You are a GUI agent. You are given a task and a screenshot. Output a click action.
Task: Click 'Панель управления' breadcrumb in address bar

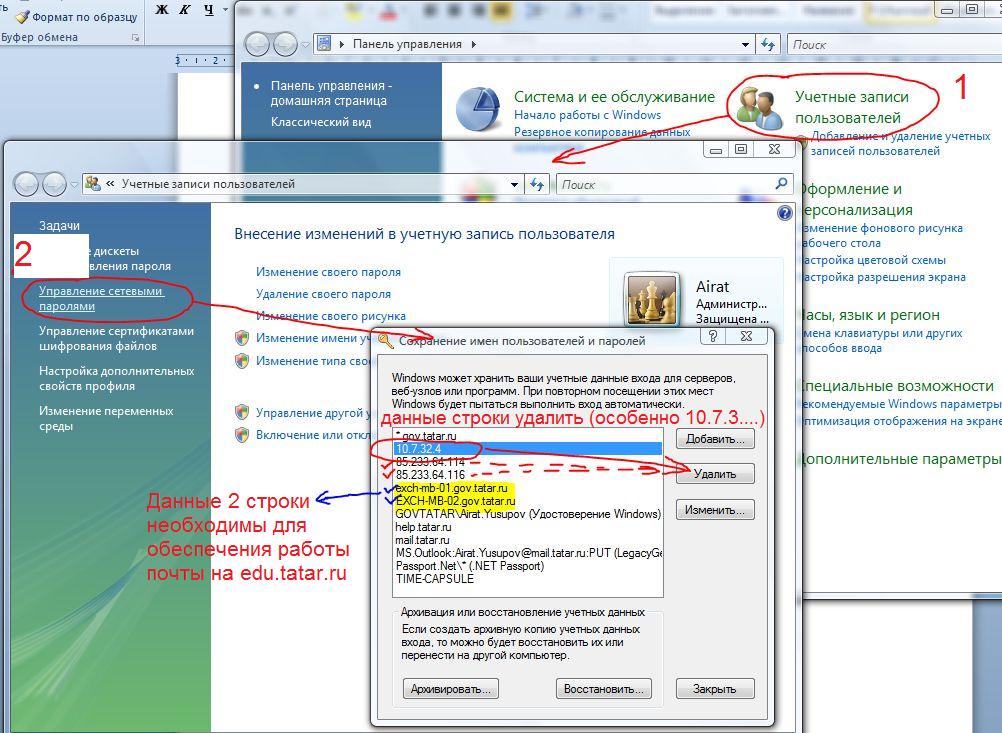click(x=407, y=44)
